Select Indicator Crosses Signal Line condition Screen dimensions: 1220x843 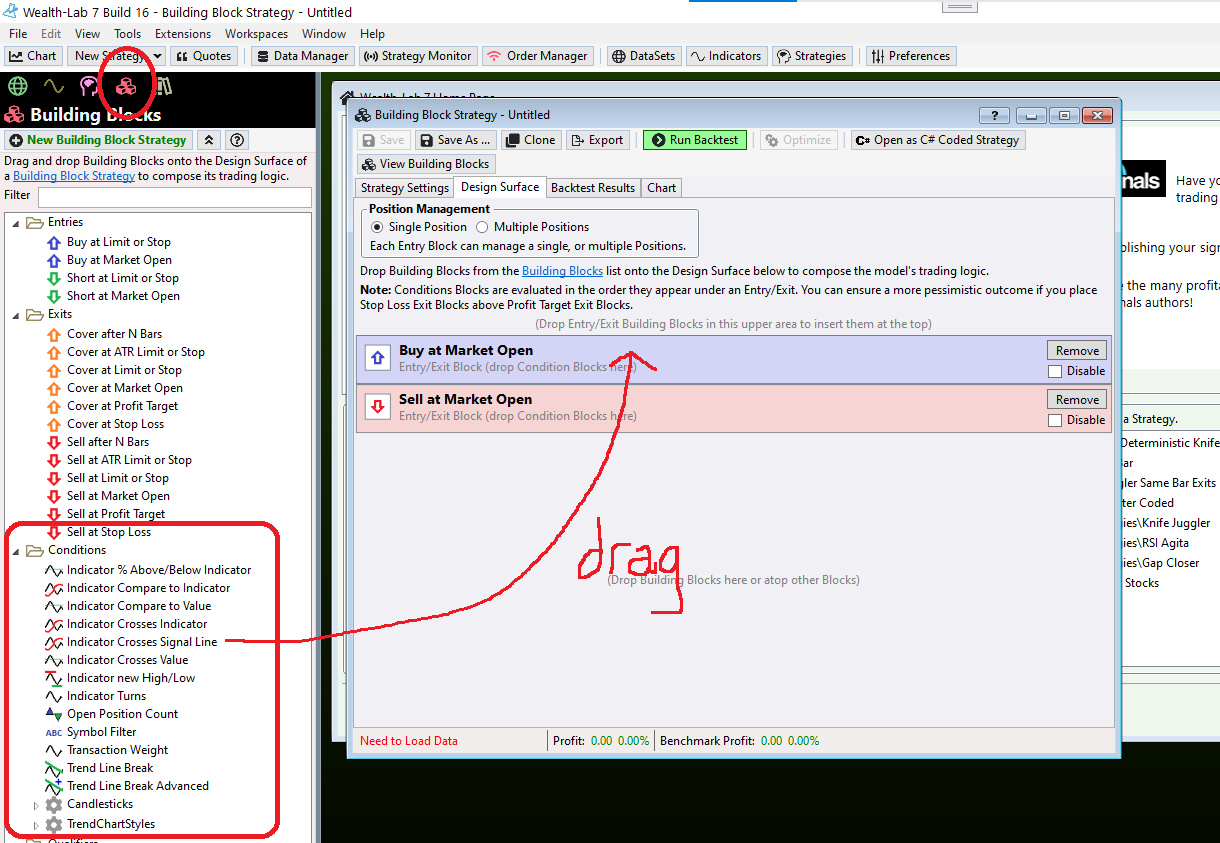click(141, 642)
